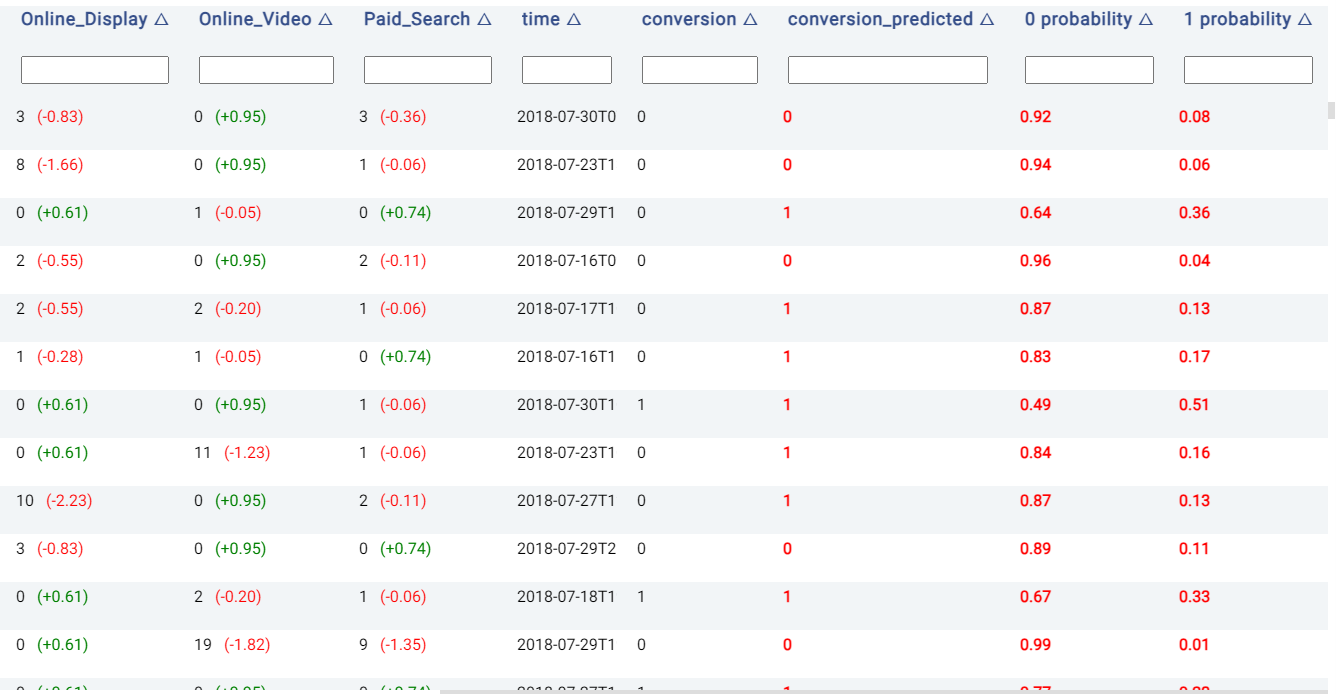The width and height of the screenshot is (1337, 694).
Task: Focus the filter field under time
Action: coord(567,70)
